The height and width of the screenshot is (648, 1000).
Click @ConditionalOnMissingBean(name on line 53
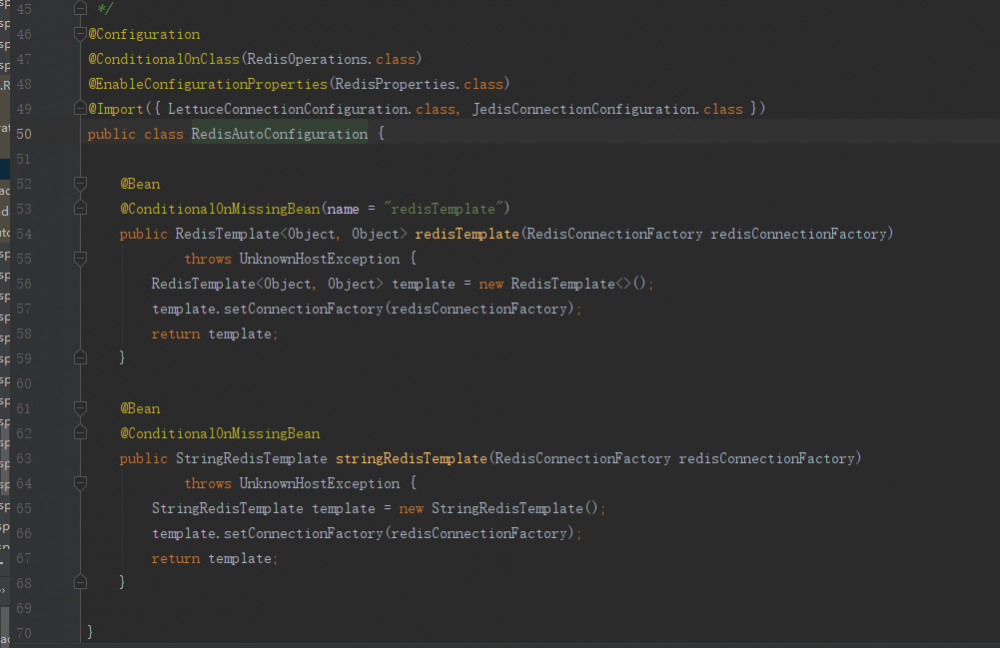tap(239, 209)
